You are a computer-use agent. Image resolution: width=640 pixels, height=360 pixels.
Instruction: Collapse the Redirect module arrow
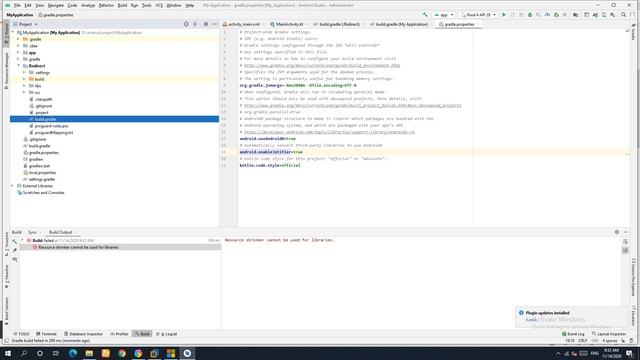18,65
